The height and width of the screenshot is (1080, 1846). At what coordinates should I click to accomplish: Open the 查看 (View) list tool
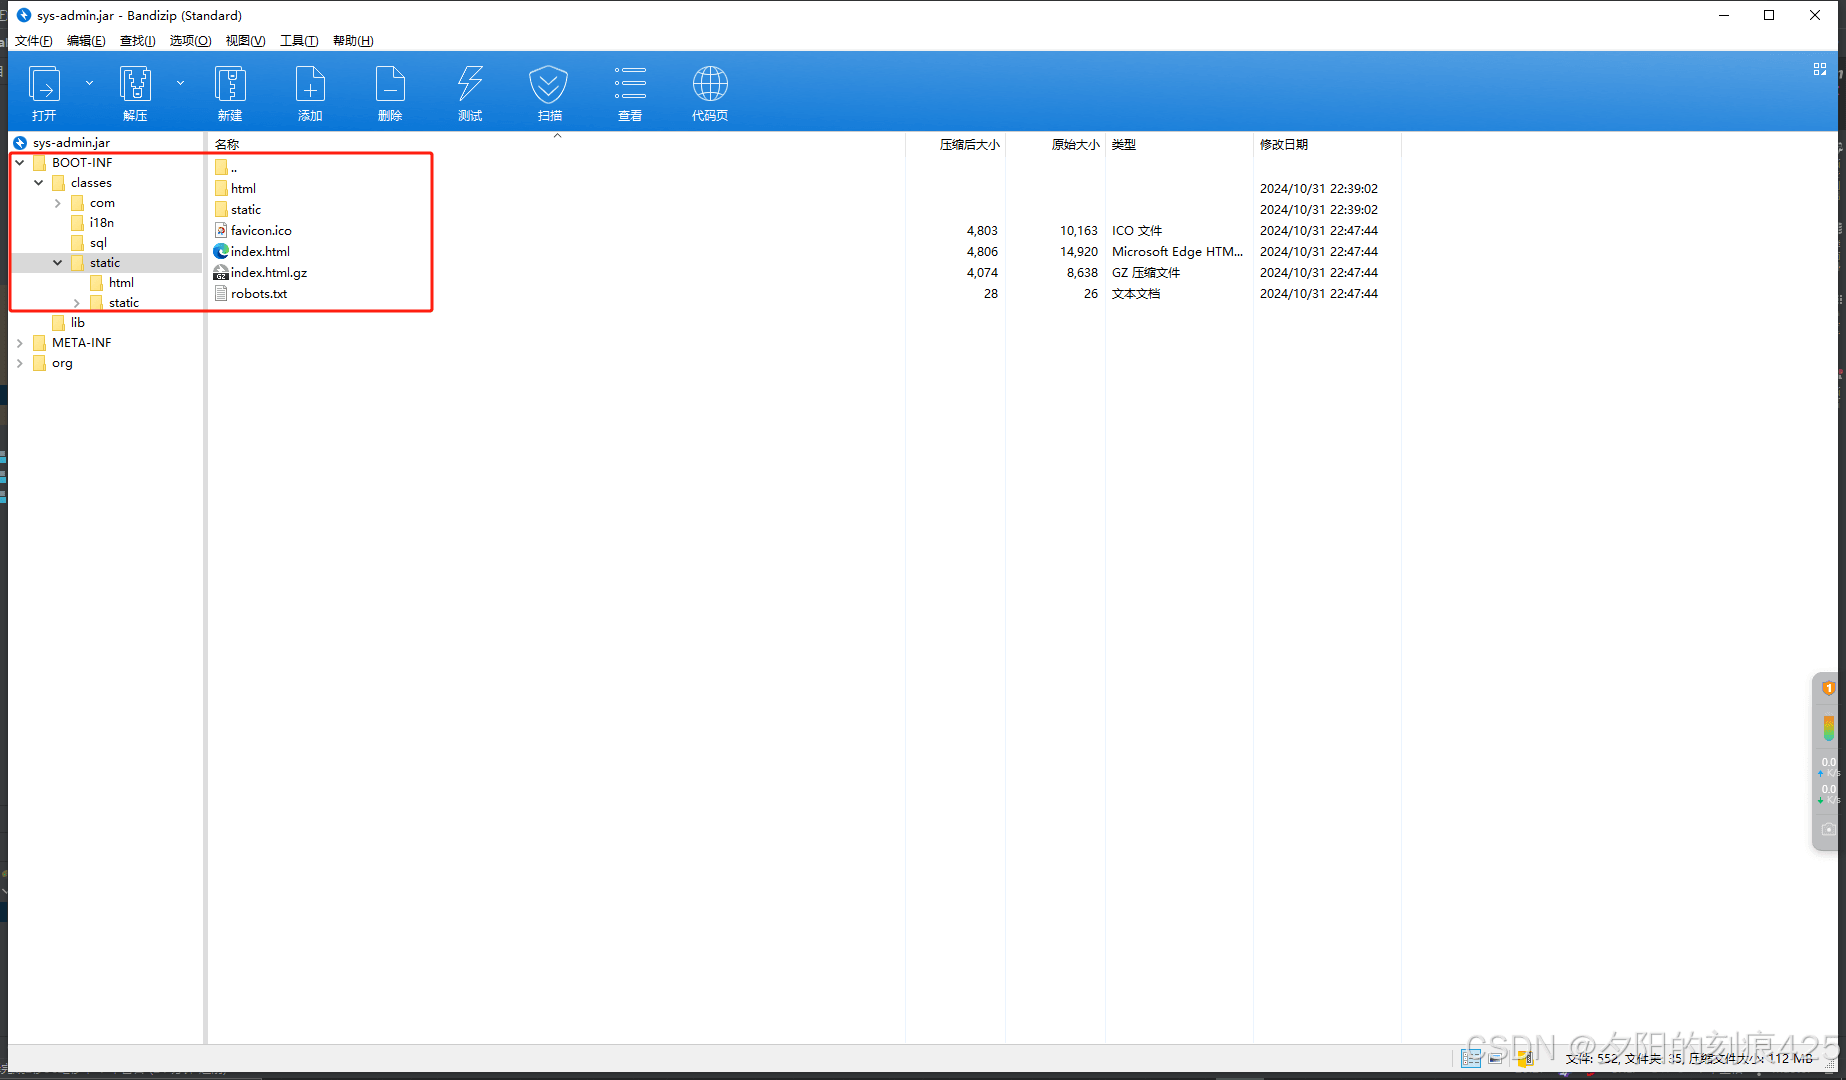630,93
